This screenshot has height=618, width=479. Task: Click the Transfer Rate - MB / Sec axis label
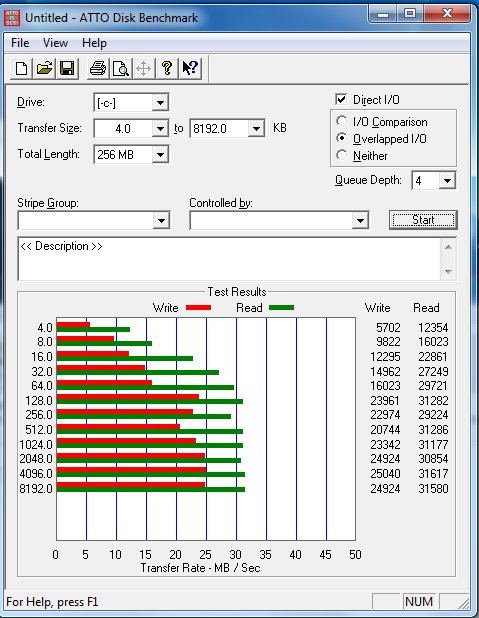(x=200, y=568)
